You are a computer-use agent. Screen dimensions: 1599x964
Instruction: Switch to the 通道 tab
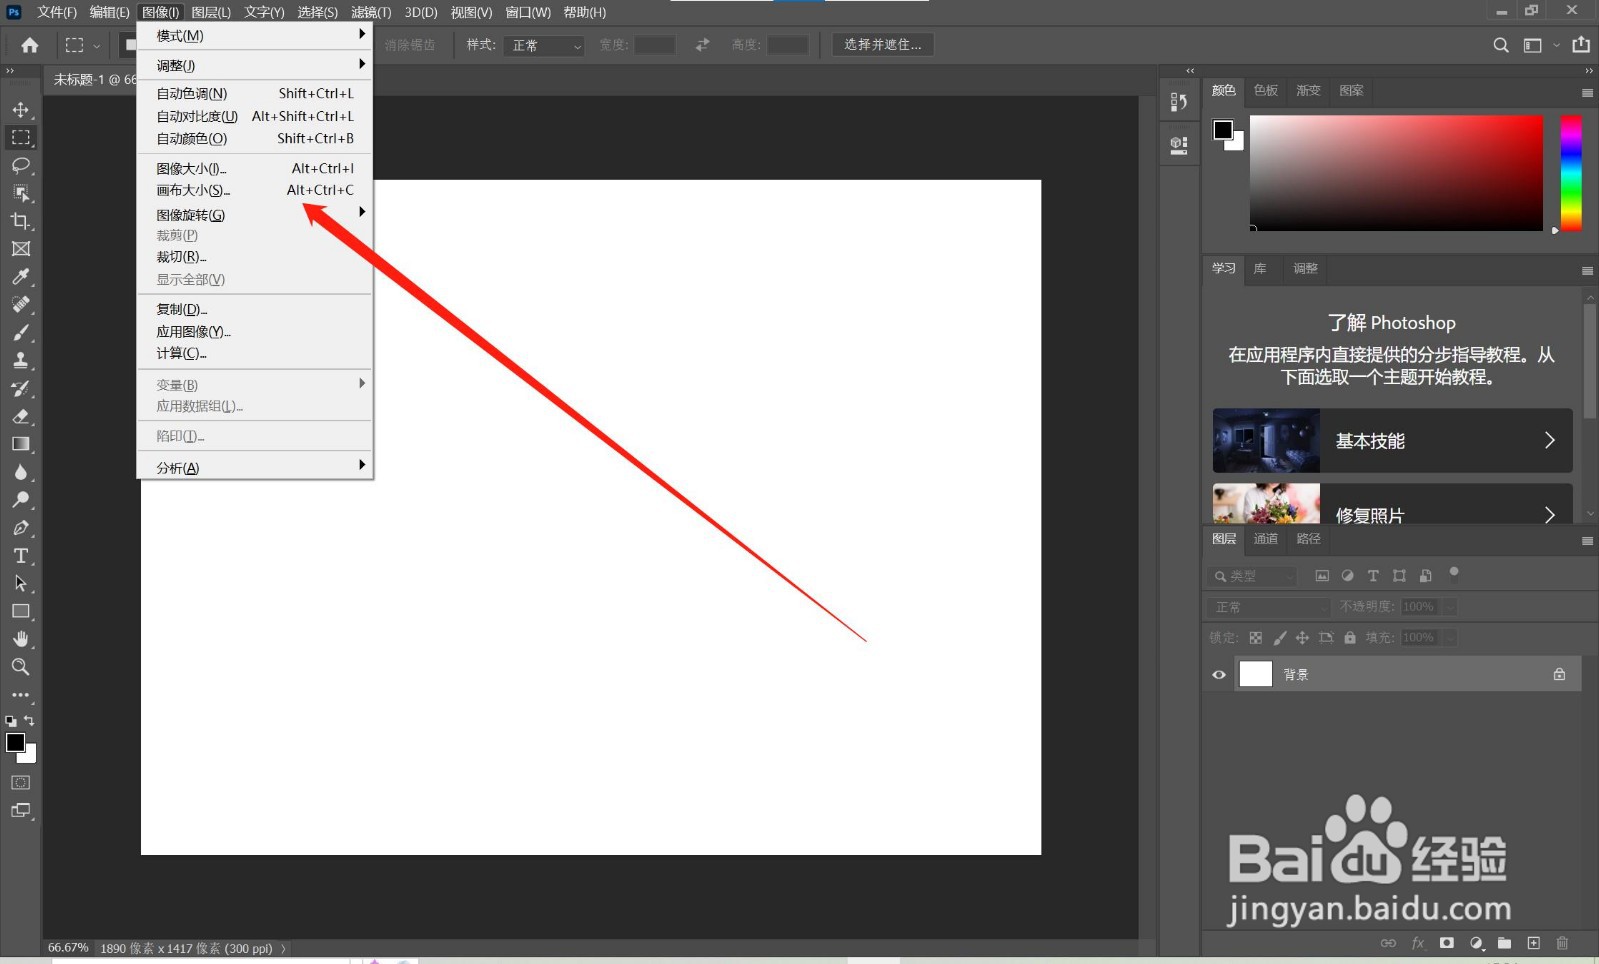click(1266, 539)
